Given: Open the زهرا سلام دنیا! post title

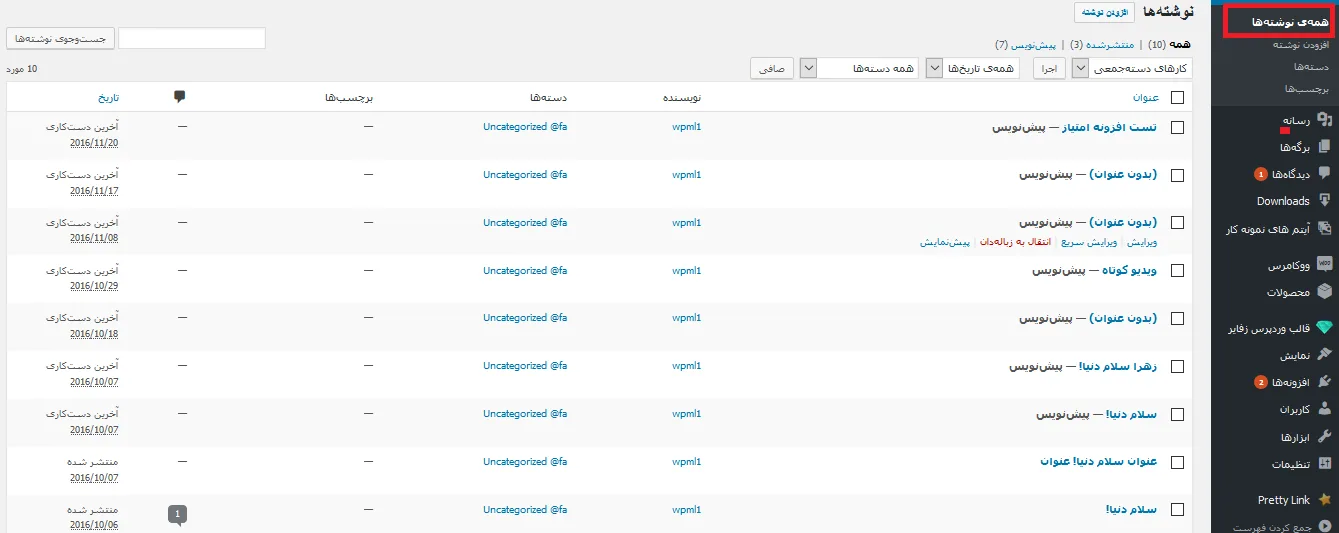Looking at the screenshot, I should 1115,367.
